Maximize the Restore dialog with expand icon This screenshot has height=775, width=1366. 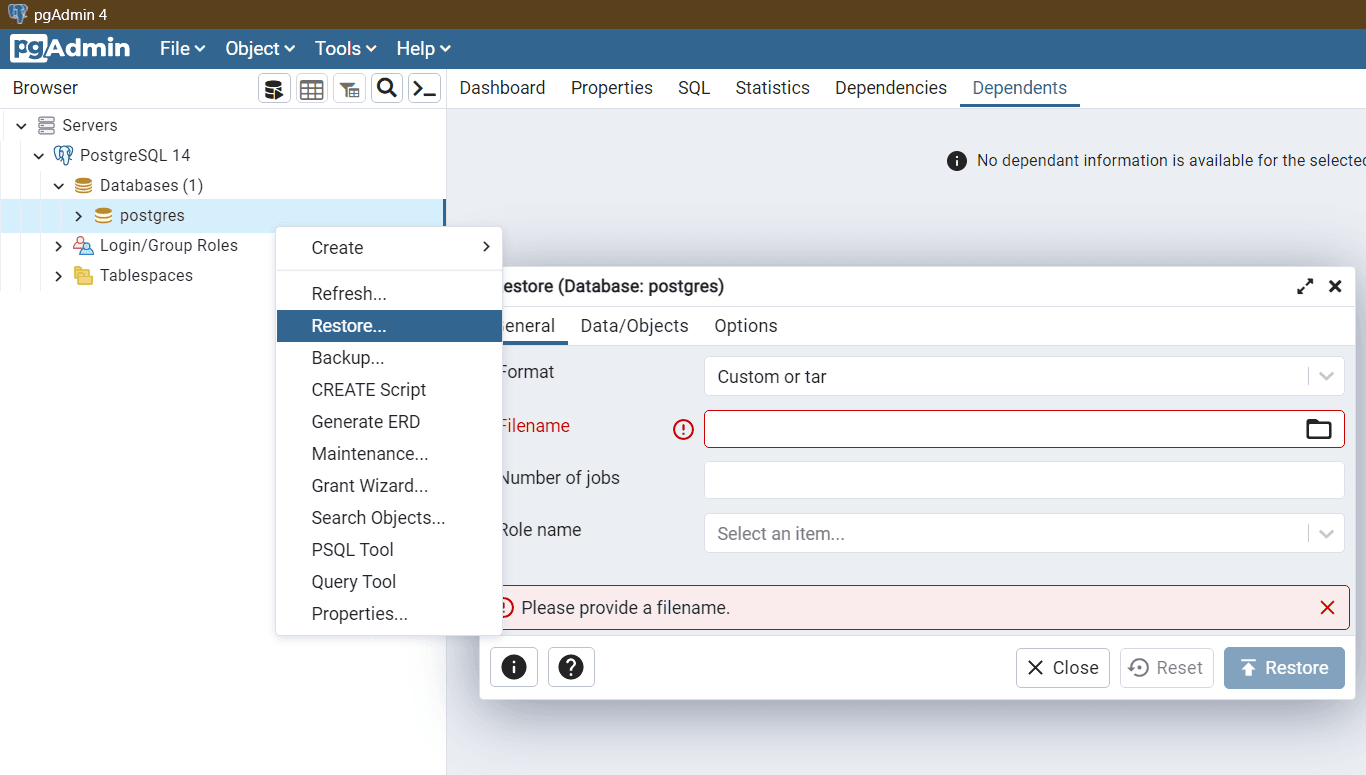(1305, 286)
